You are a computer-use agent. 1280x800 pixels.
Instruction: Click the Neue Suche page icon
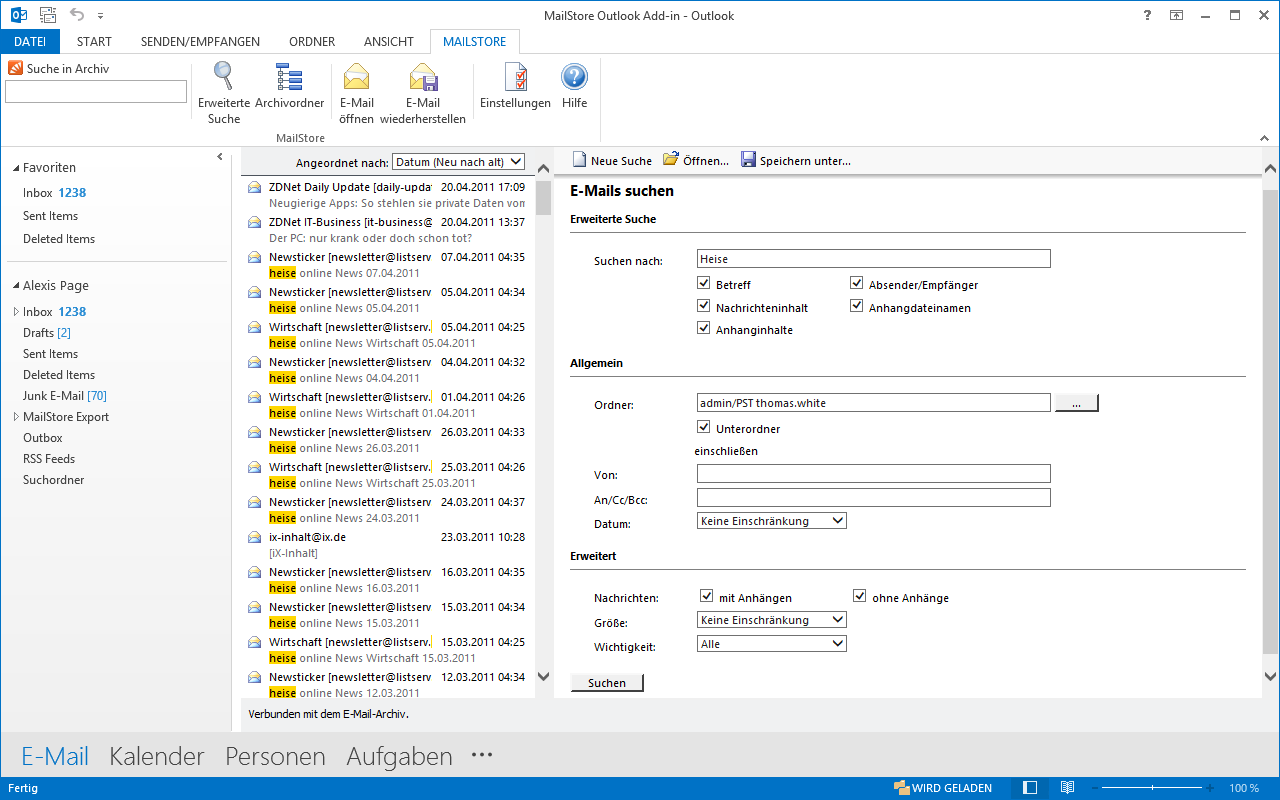(579, 160)
